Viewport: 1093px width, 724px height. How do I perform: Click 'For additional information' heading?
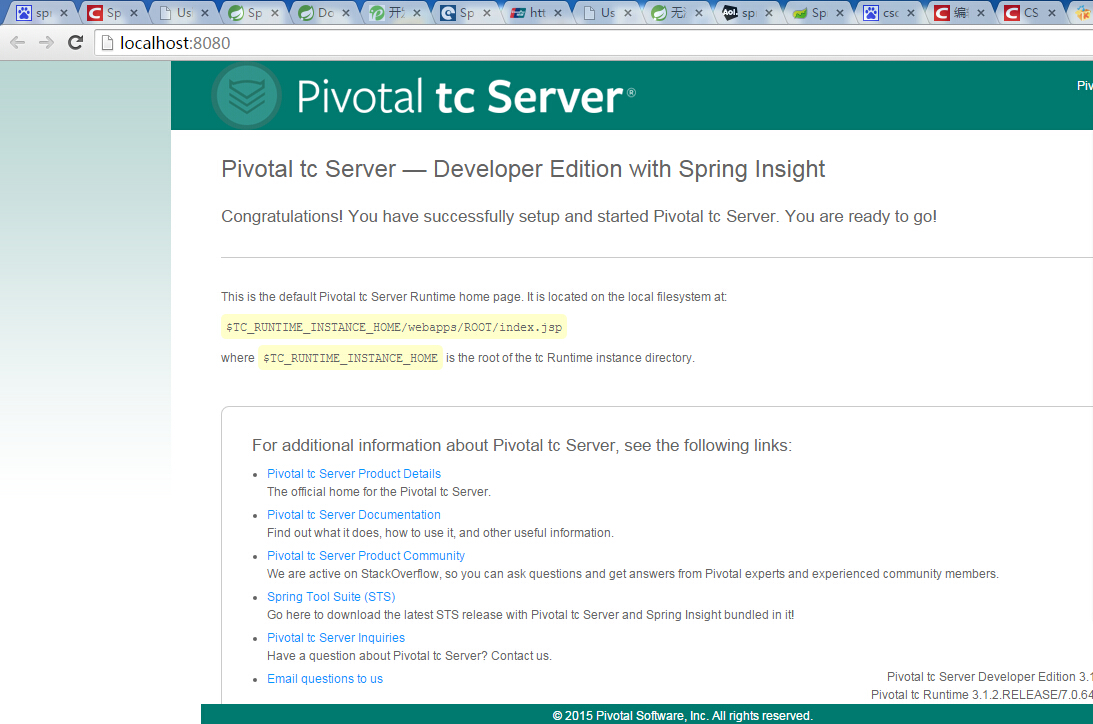point(522,445)
